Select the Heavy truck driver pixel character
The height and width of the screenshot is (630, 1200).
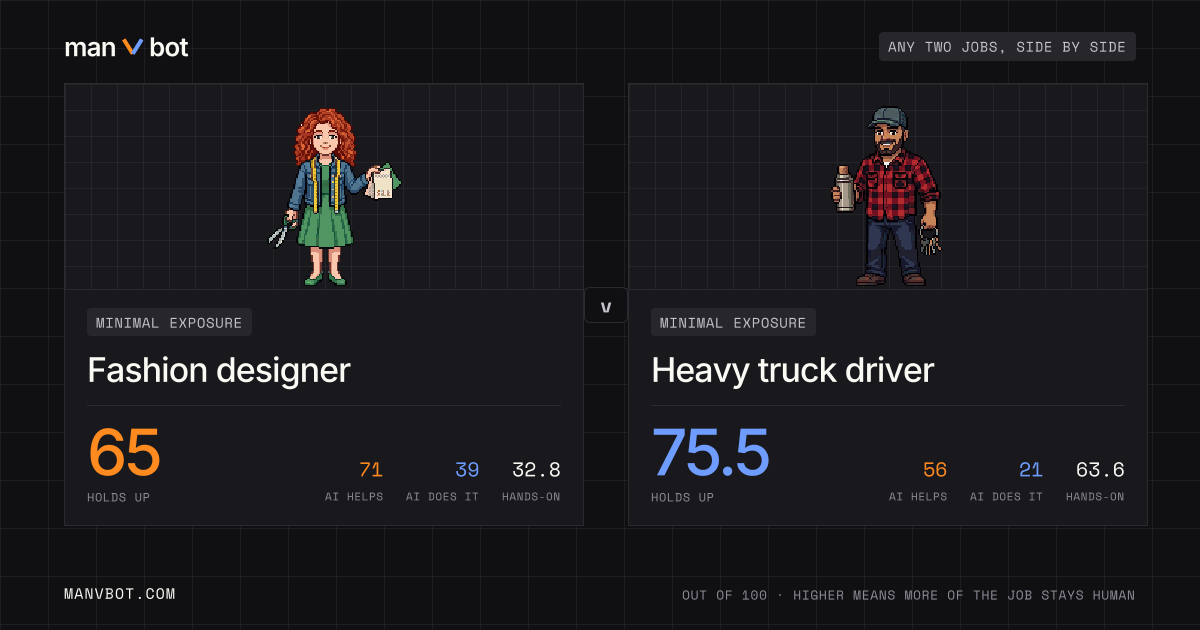coord(888,196)
